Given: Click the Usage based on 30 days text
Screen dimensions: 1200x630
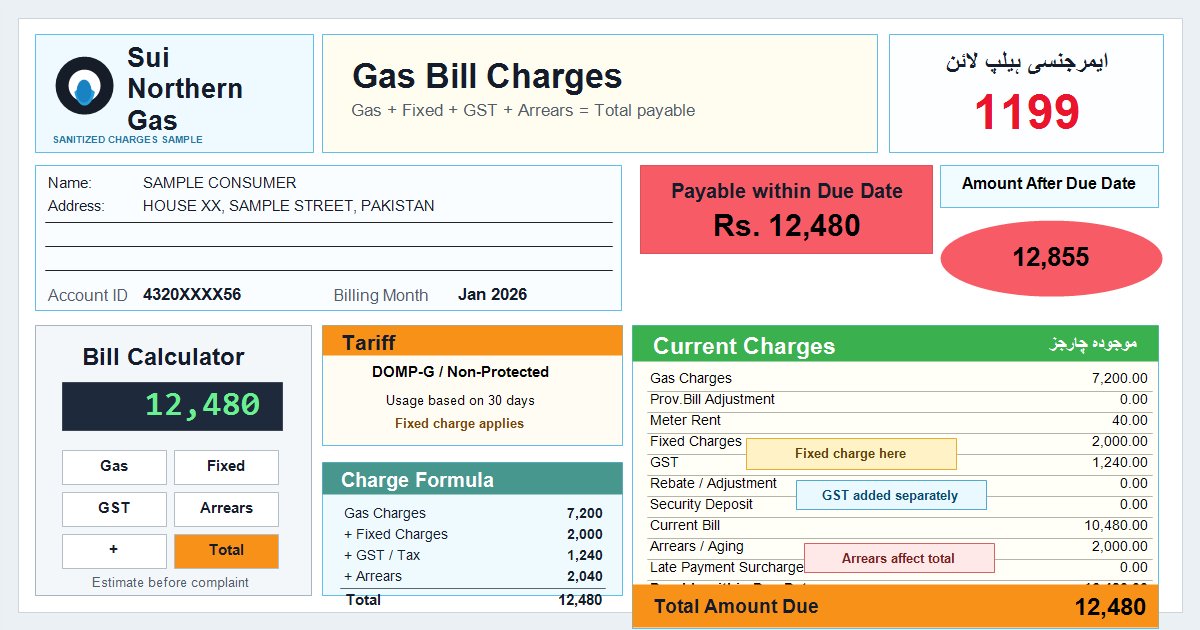Looking at the screenshot, I should tap(460, 400).
